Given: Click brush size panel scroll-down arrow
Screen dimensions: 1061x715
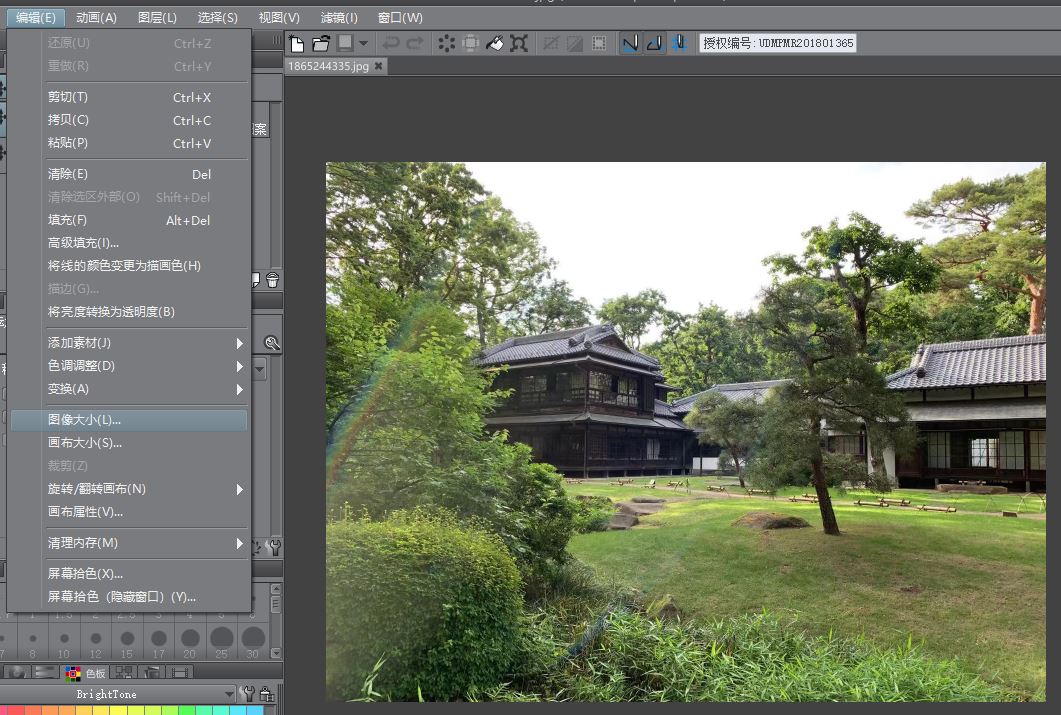Looking at the screenshot, I should click(x=275, y=653).
